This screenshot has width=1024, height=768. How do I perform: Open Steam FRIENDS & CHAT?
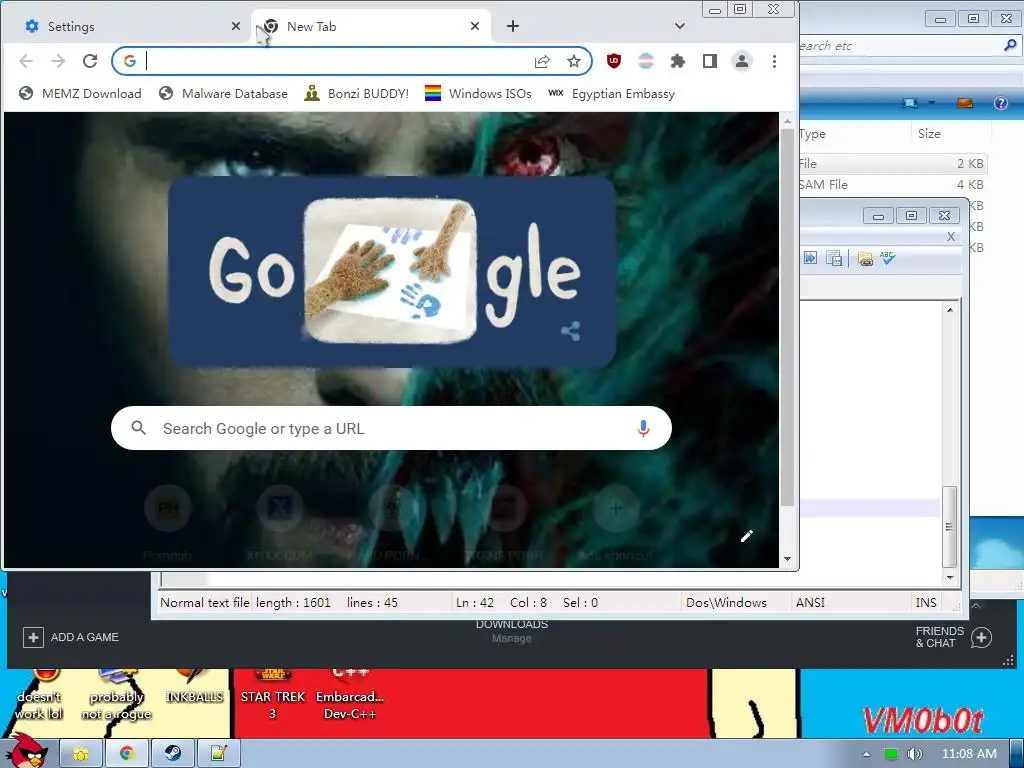click(x=953, y=637)
